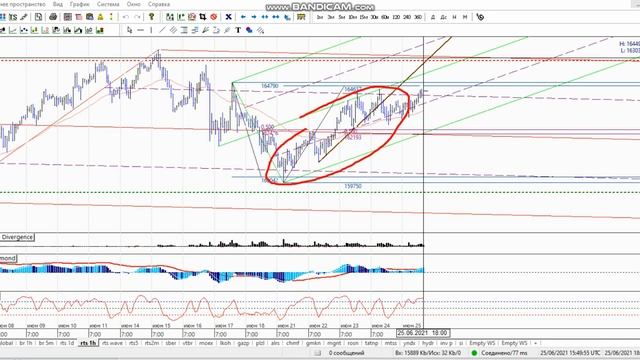Select the vertical line drawing tool
This screenshot has height=360, width=640.
click(x=151, y=30)
